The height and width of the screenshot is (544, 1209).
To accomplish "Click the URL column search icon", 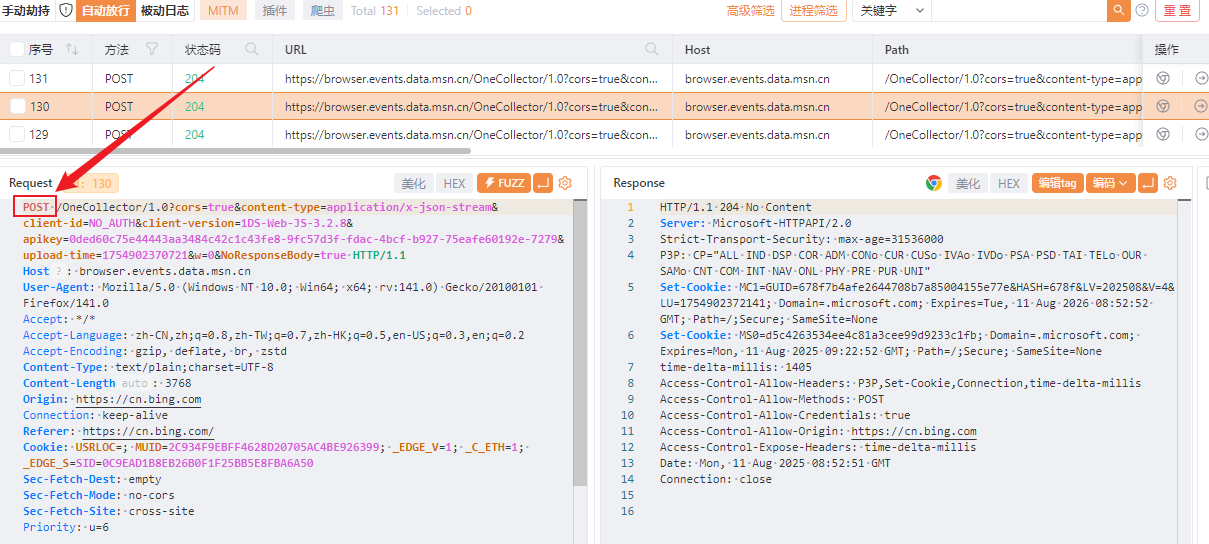I will click(x=652, y=49).
